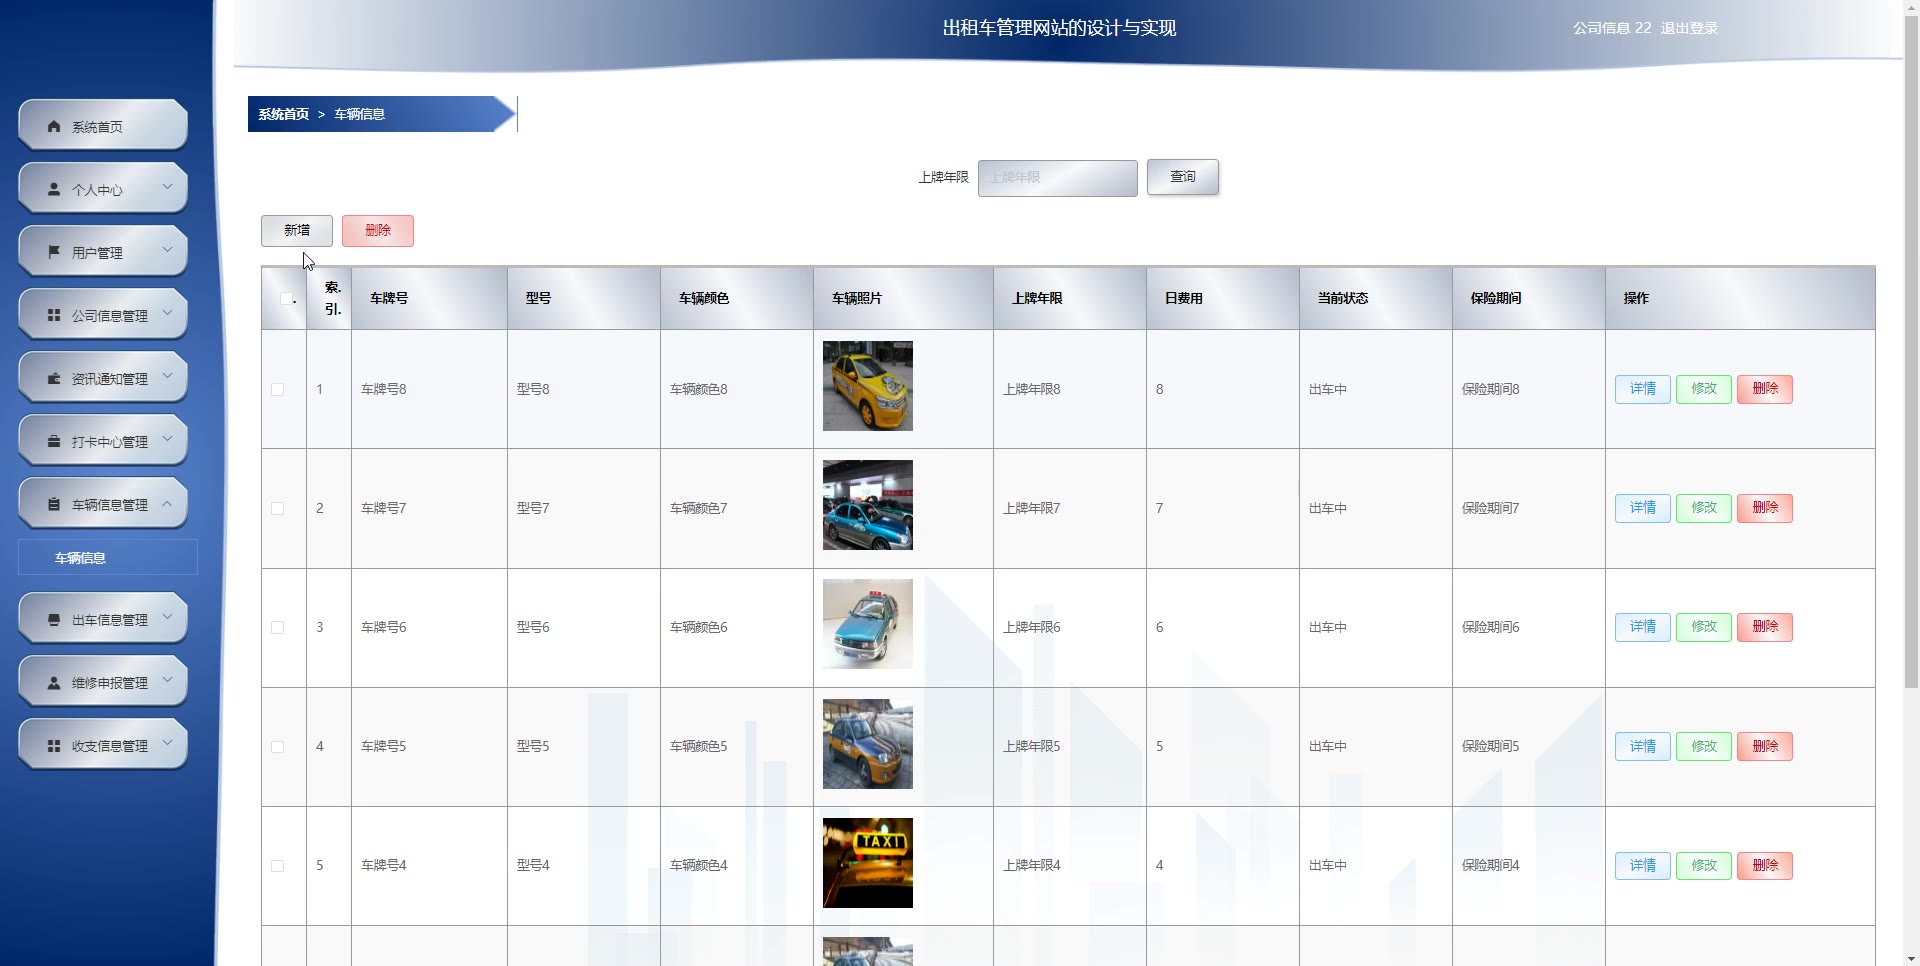Image resolution: width=1920 pixels, height=966 pixels.
Task: Open the 系统首页 sidebar menu item
Action: (103, 126)
